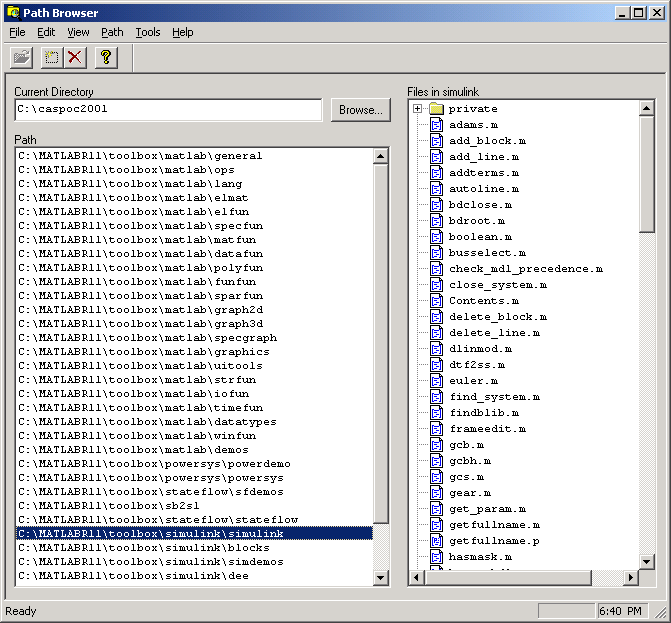Click the euler.m file icon
Screen dimensions: 671x623
tap(436, 381)
